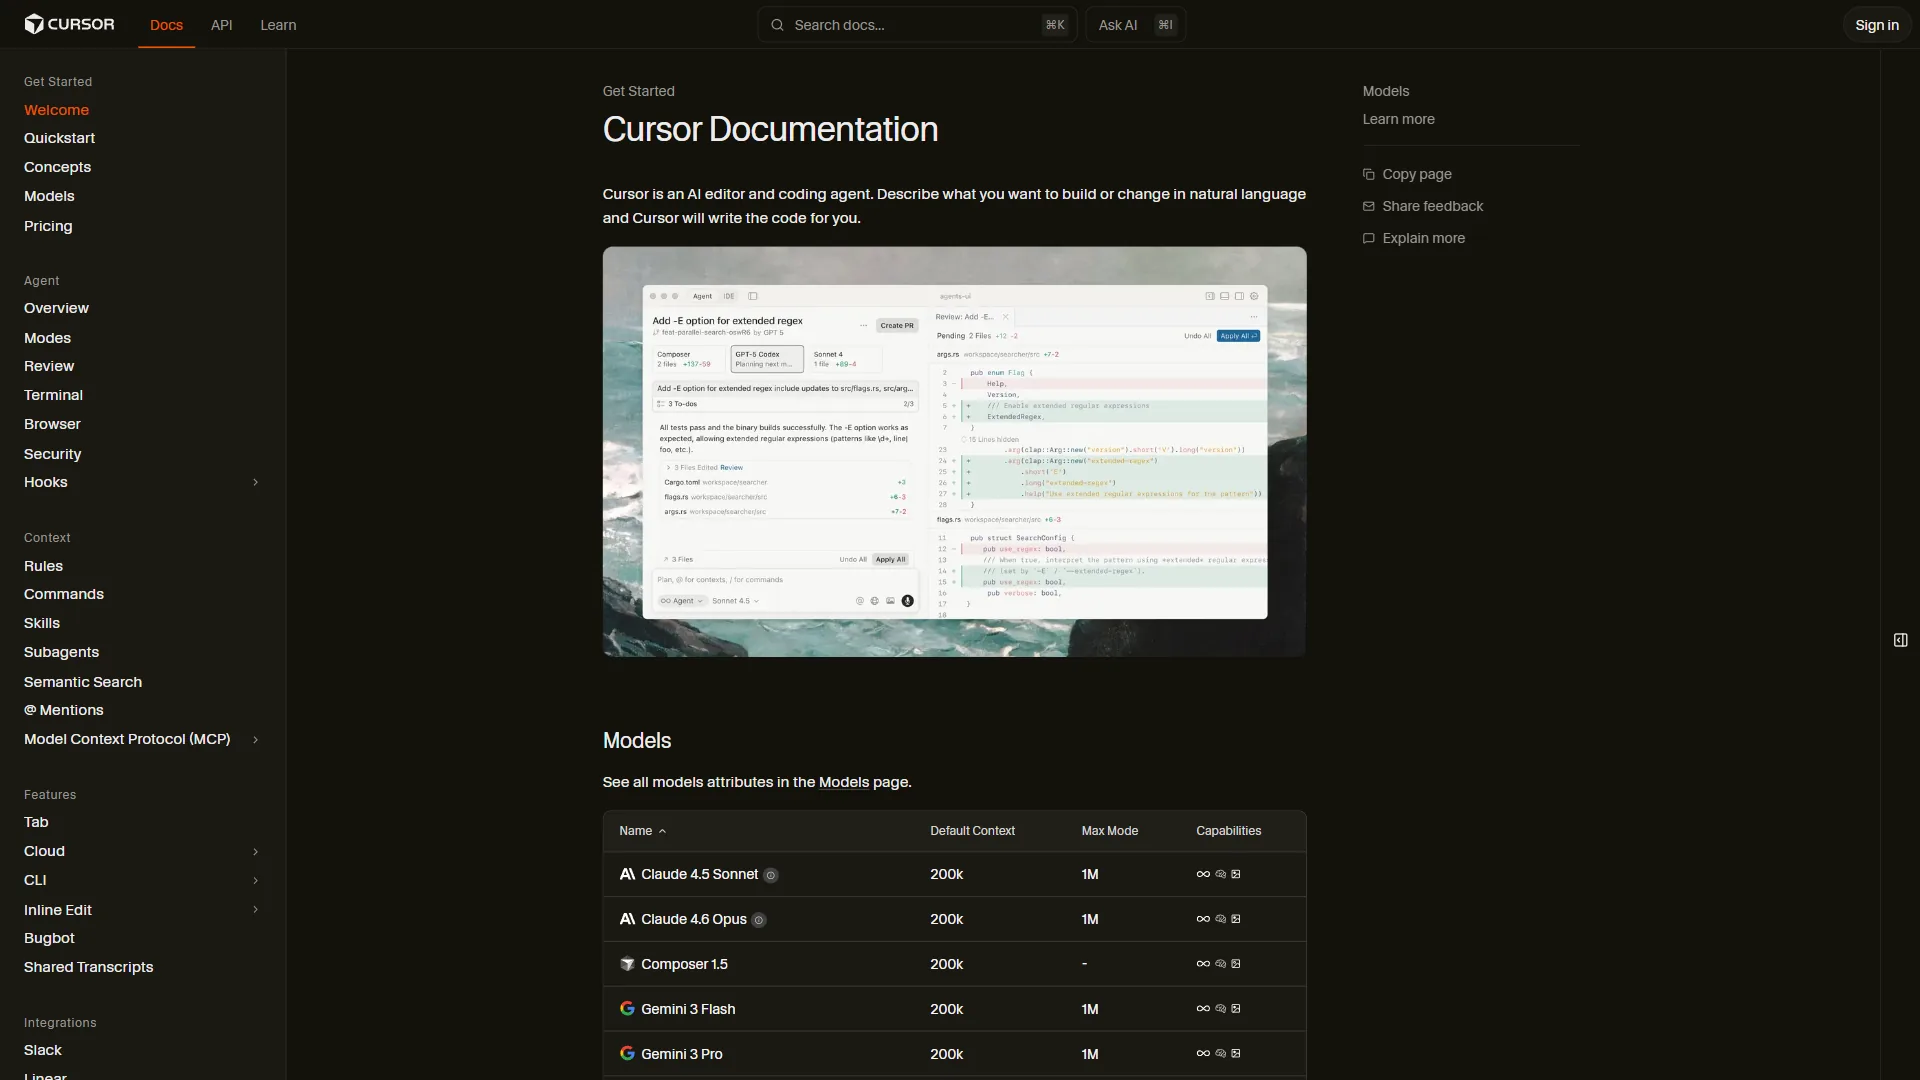Click the Copy page button
Screen dimensions: 1920x1080
1407,174
